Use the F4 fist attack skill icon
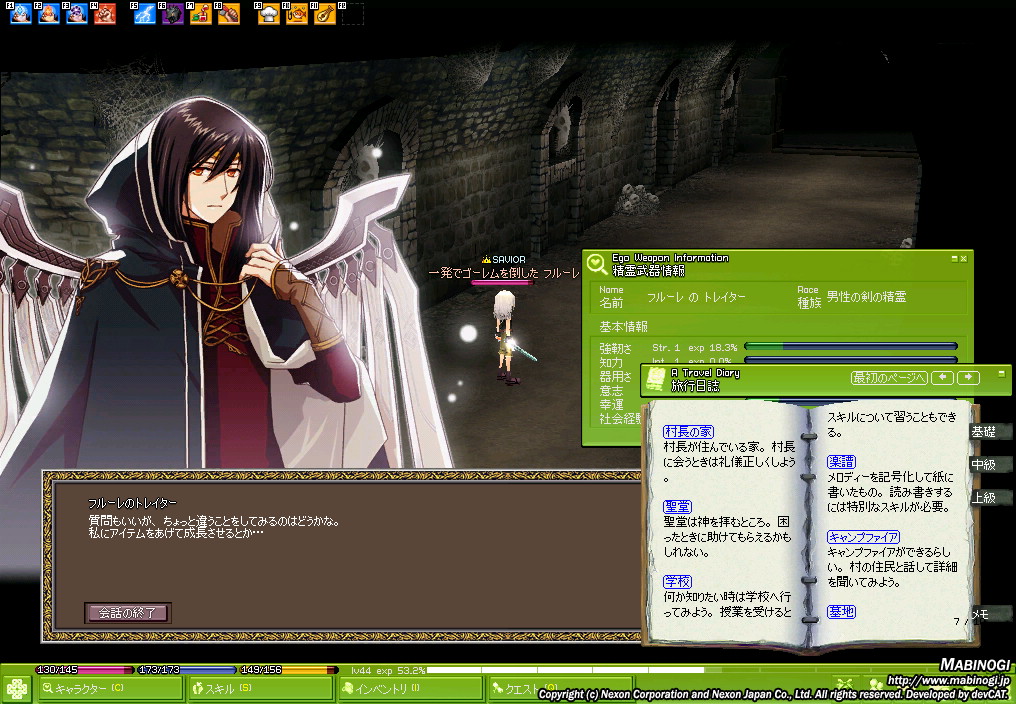 tap(105, 14)
